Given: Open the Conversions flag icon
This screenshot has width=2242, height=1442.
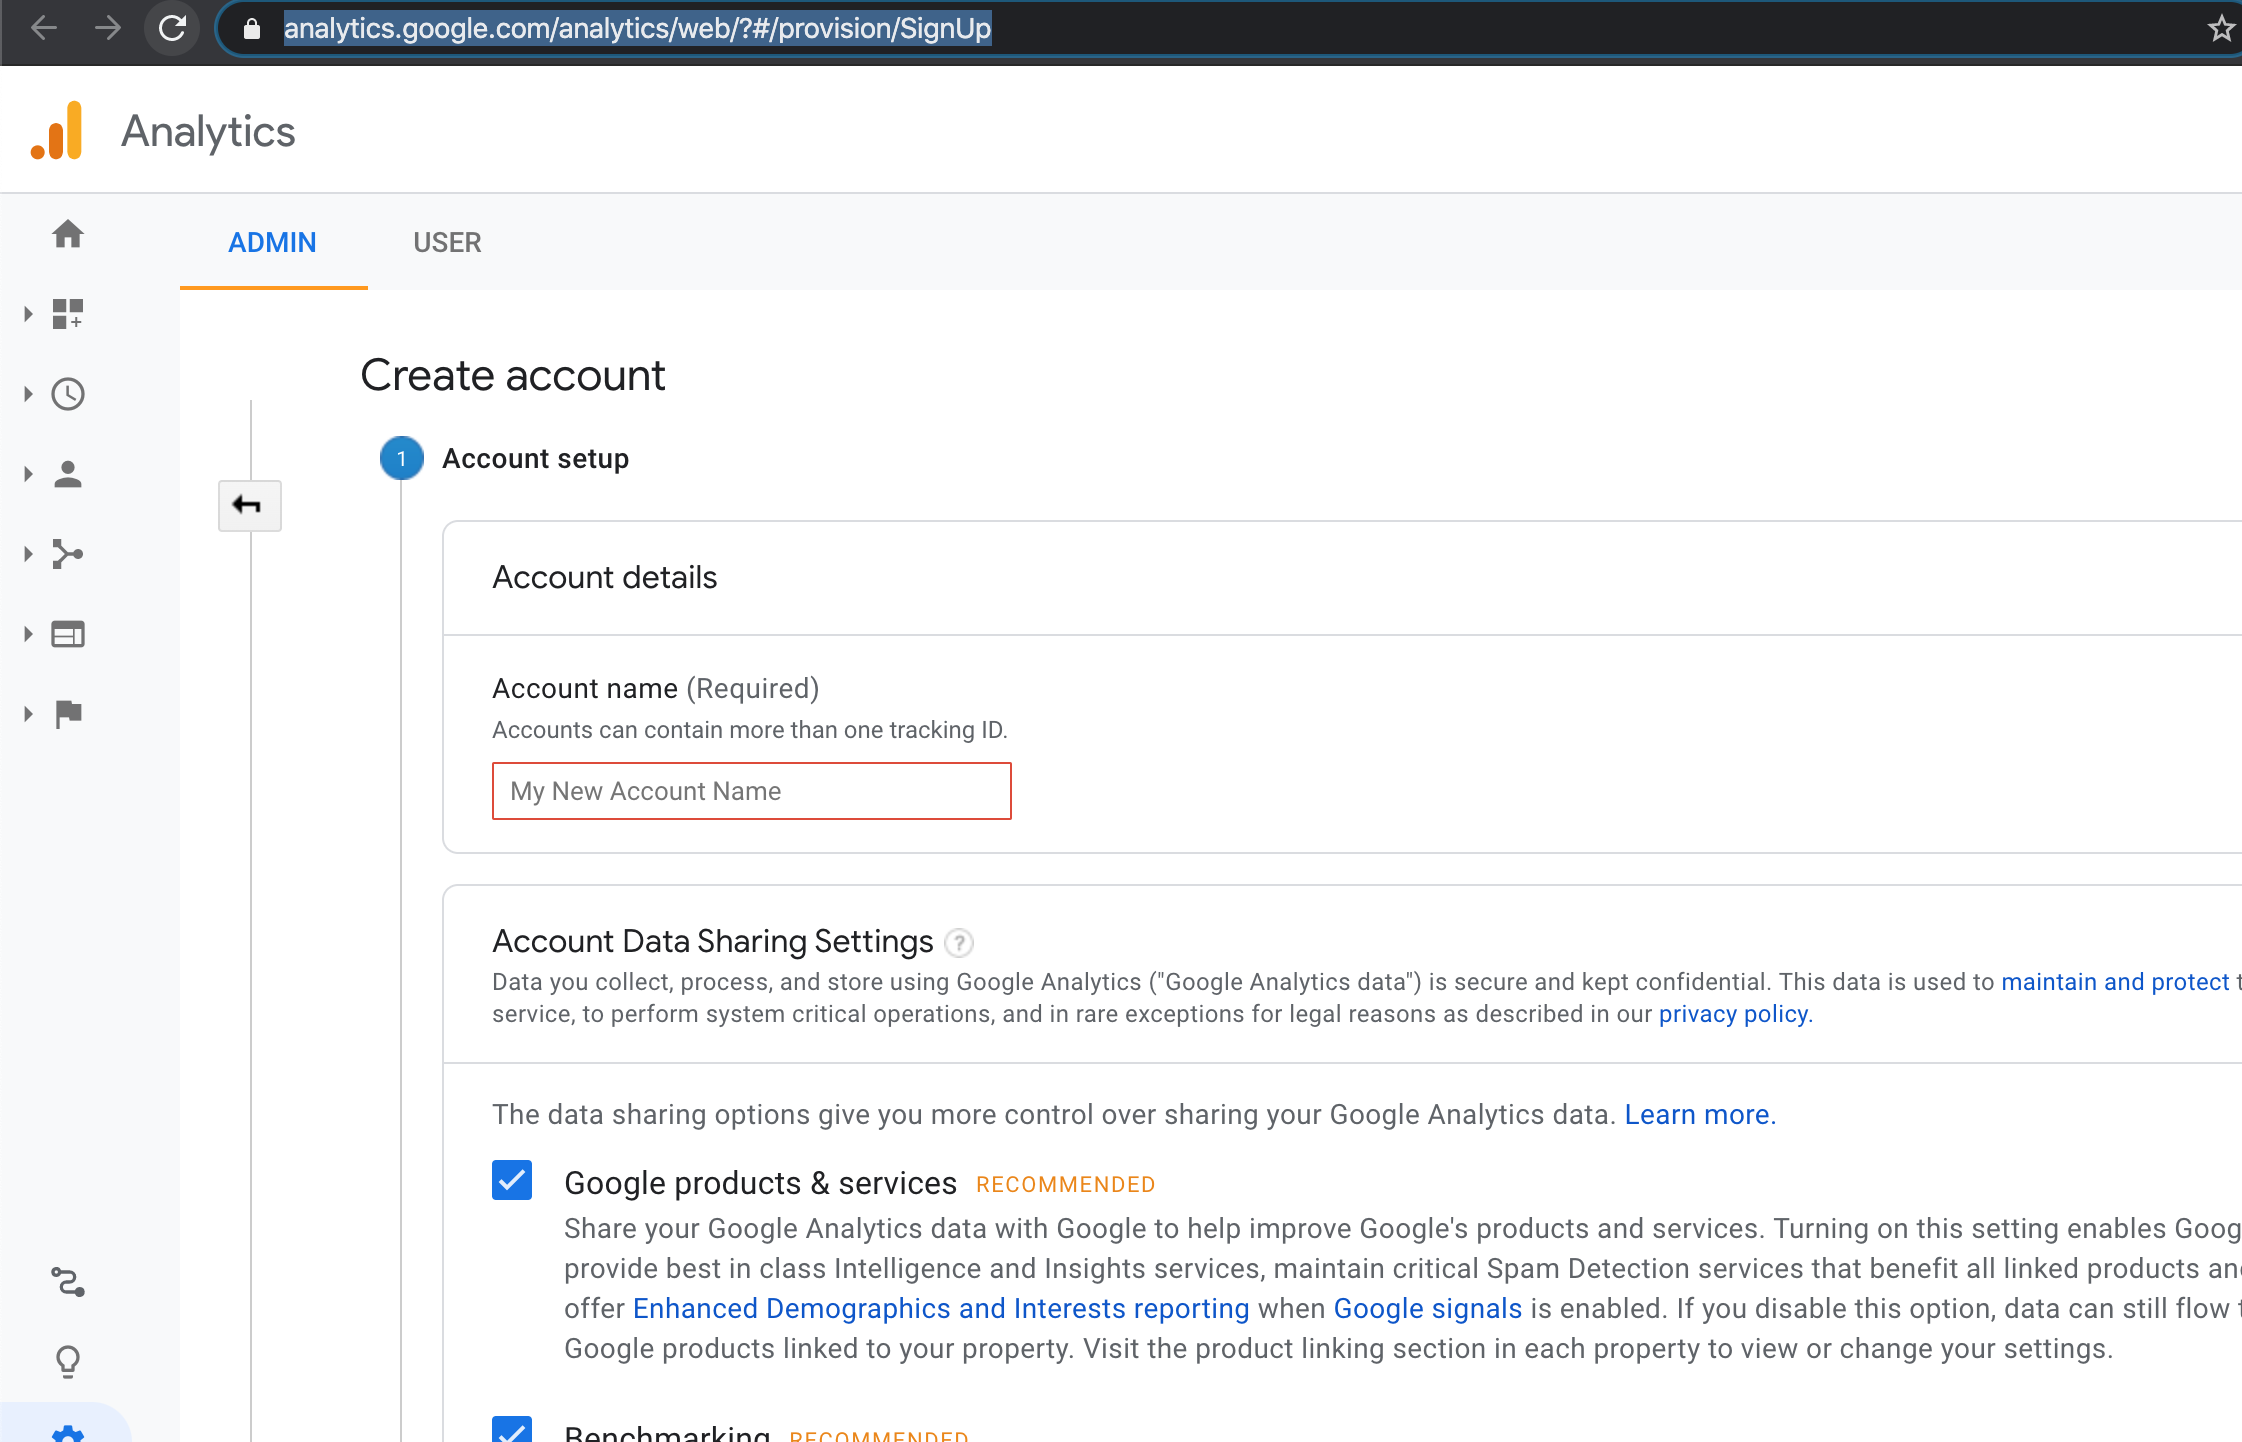Looking at the screenshot, I should coord(68,714).
